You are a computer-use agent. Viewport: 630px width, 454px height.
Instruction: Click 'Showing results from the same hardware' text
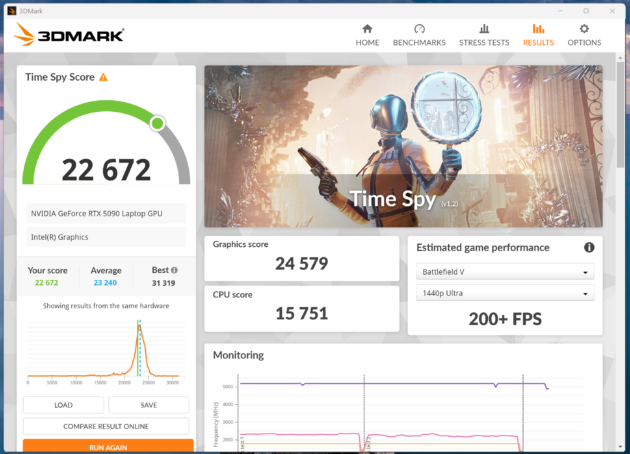pyautogui.click(x=106, y=306)
